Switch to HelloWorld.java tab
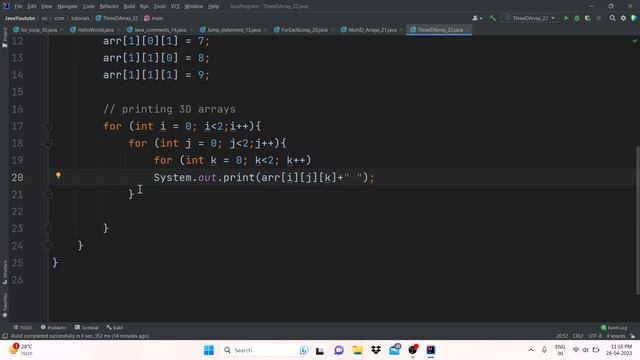 96,30
